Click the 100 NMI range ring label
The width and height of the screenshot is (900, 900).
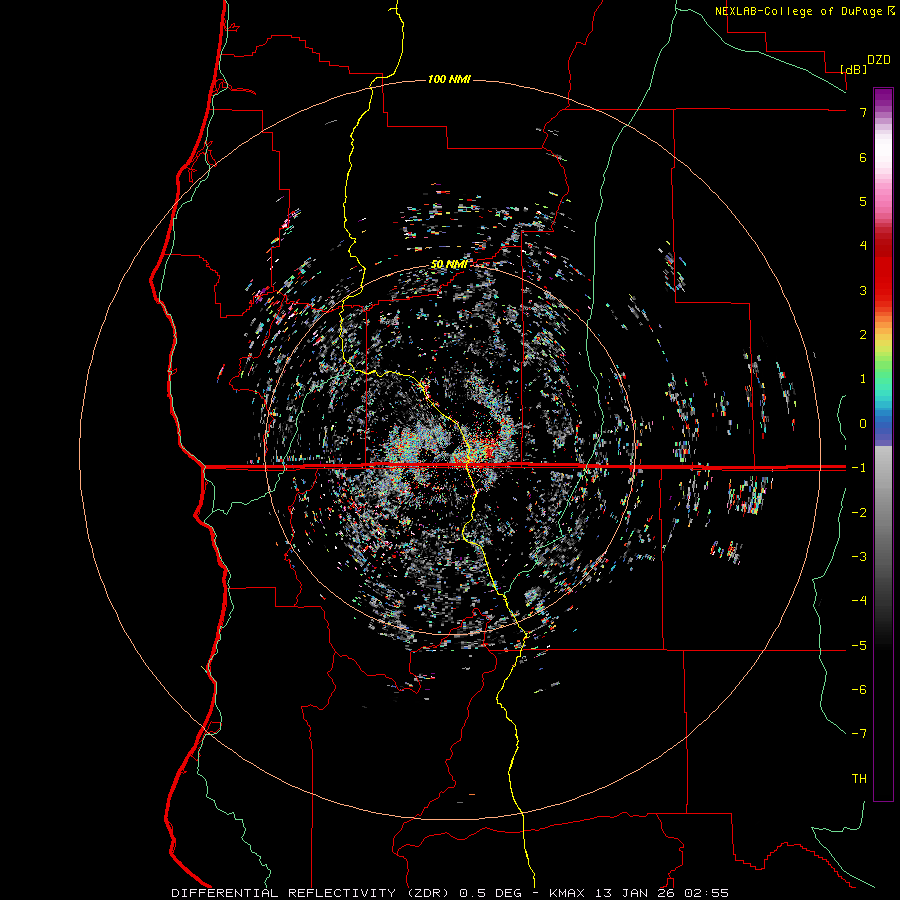point(449,79)
